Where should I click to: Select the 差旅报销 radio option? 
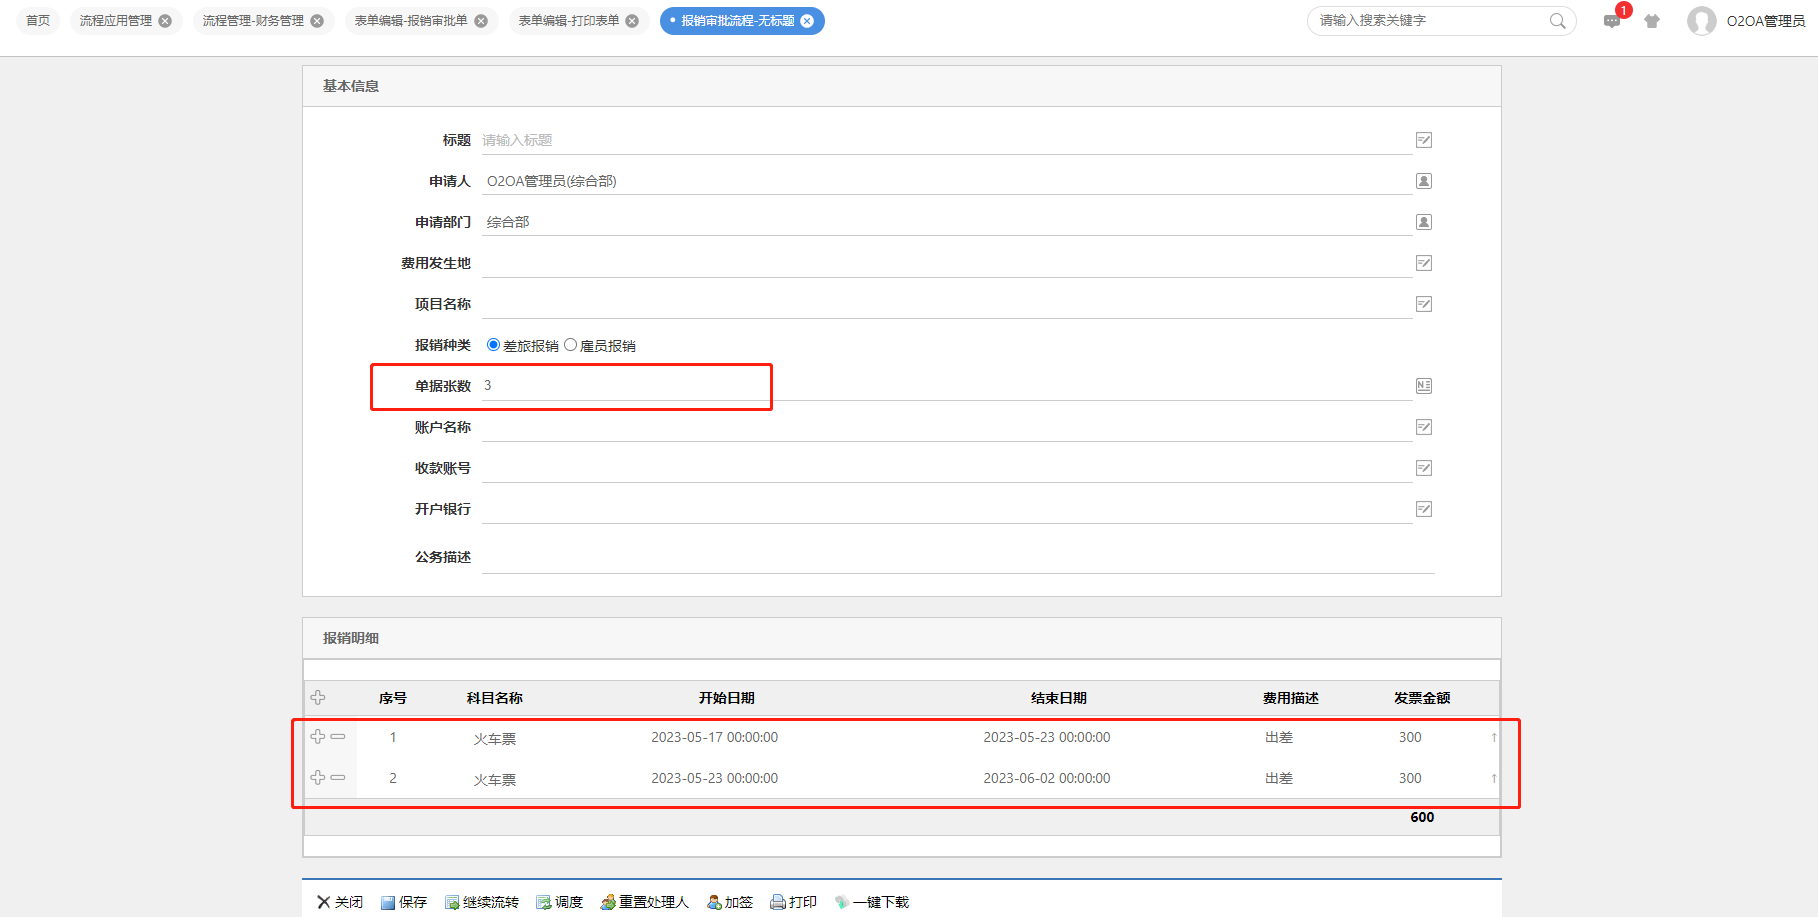point(493,345)
